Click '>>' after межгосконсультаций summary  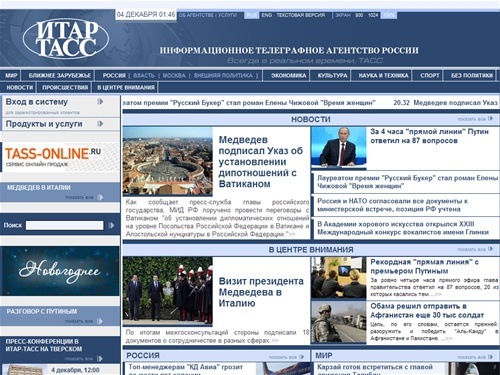pyautogui.click(x=275, y=341)
